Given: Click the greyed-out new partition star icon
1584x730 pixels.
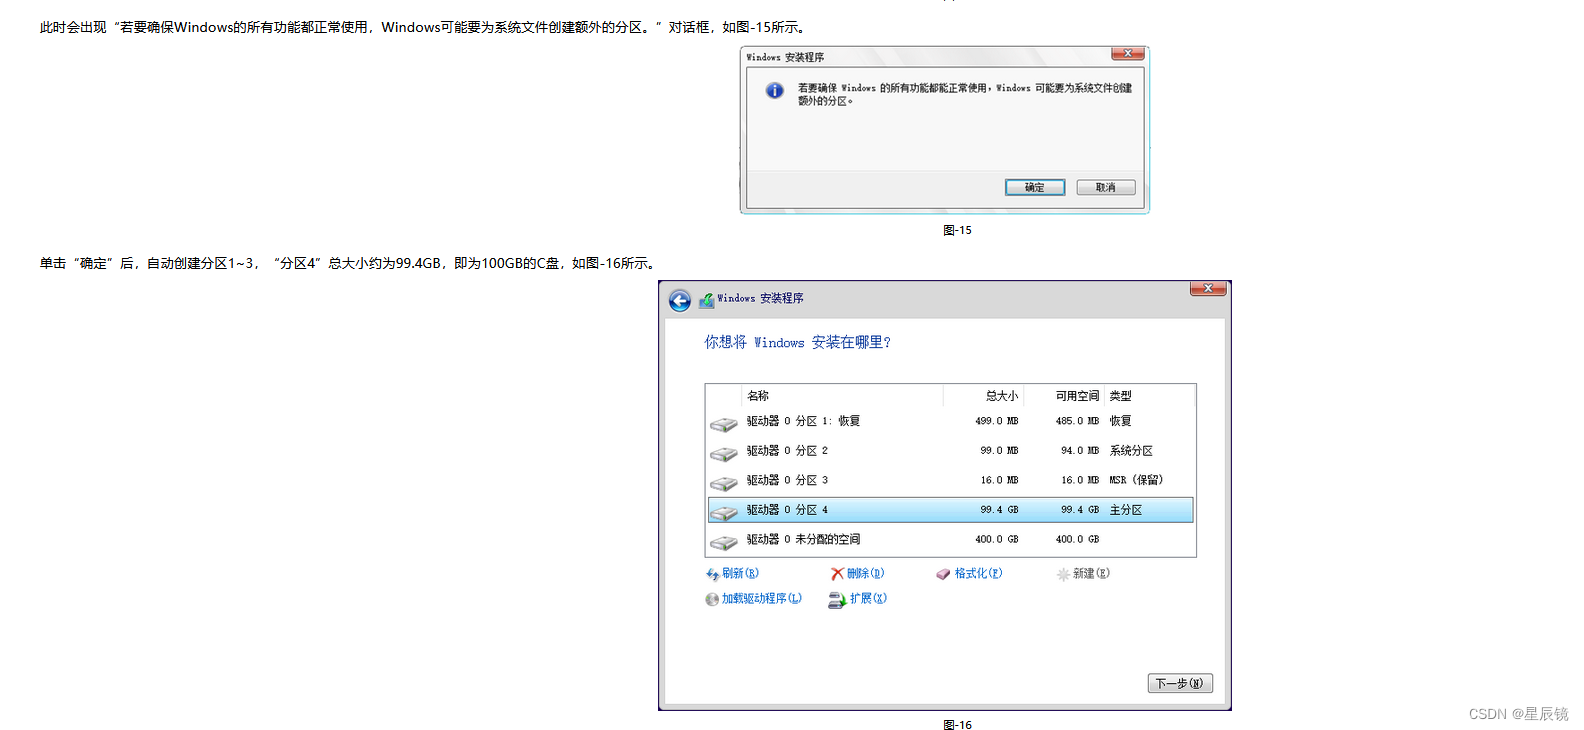Looking at the screenshot, I should [x=1063, y=574].
